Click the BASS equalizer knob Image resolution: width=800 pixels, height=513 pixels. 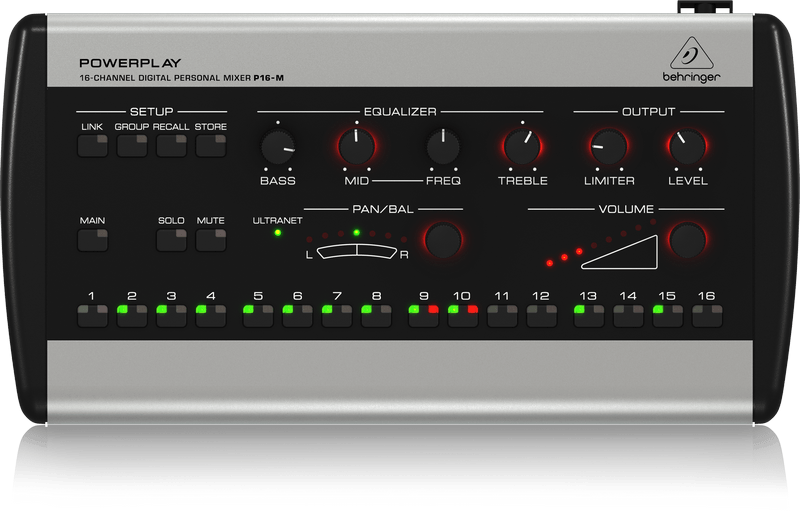click(277, 149)
